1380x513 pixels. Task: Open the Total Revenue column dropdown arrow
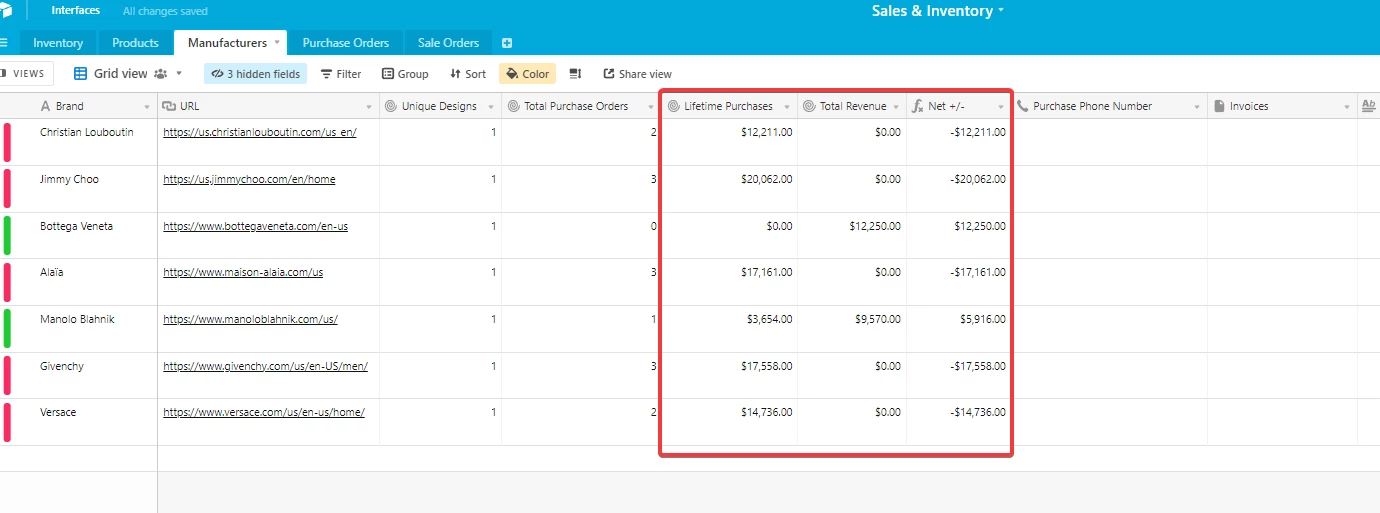(x=897, y=107)
